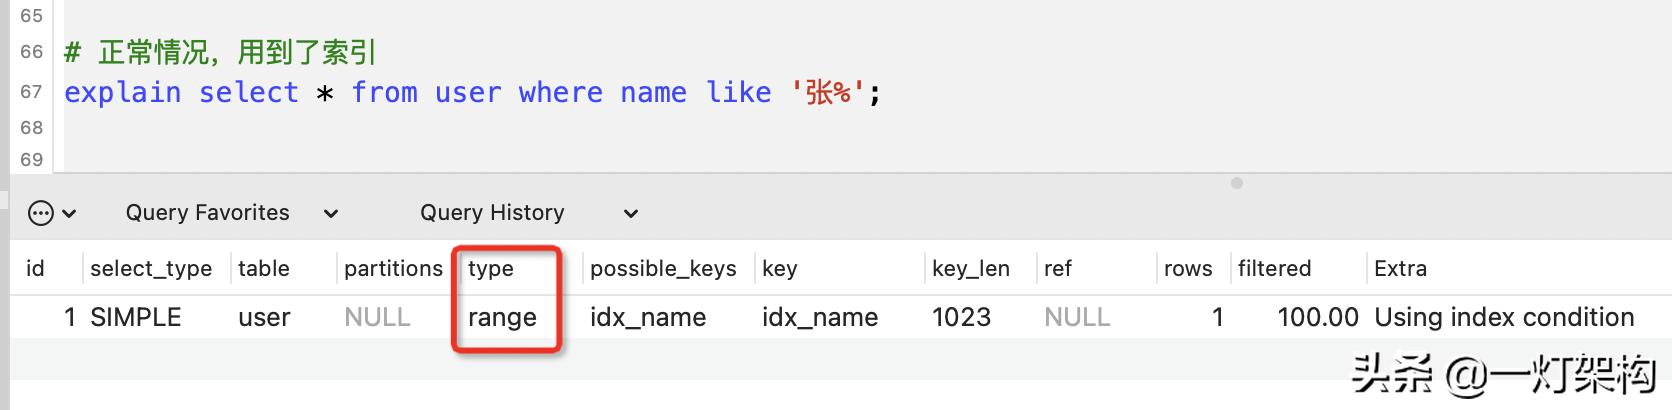Click the NULL cell under partitions
Screen dimensions: 1672x410
click(x=377, y=317)
